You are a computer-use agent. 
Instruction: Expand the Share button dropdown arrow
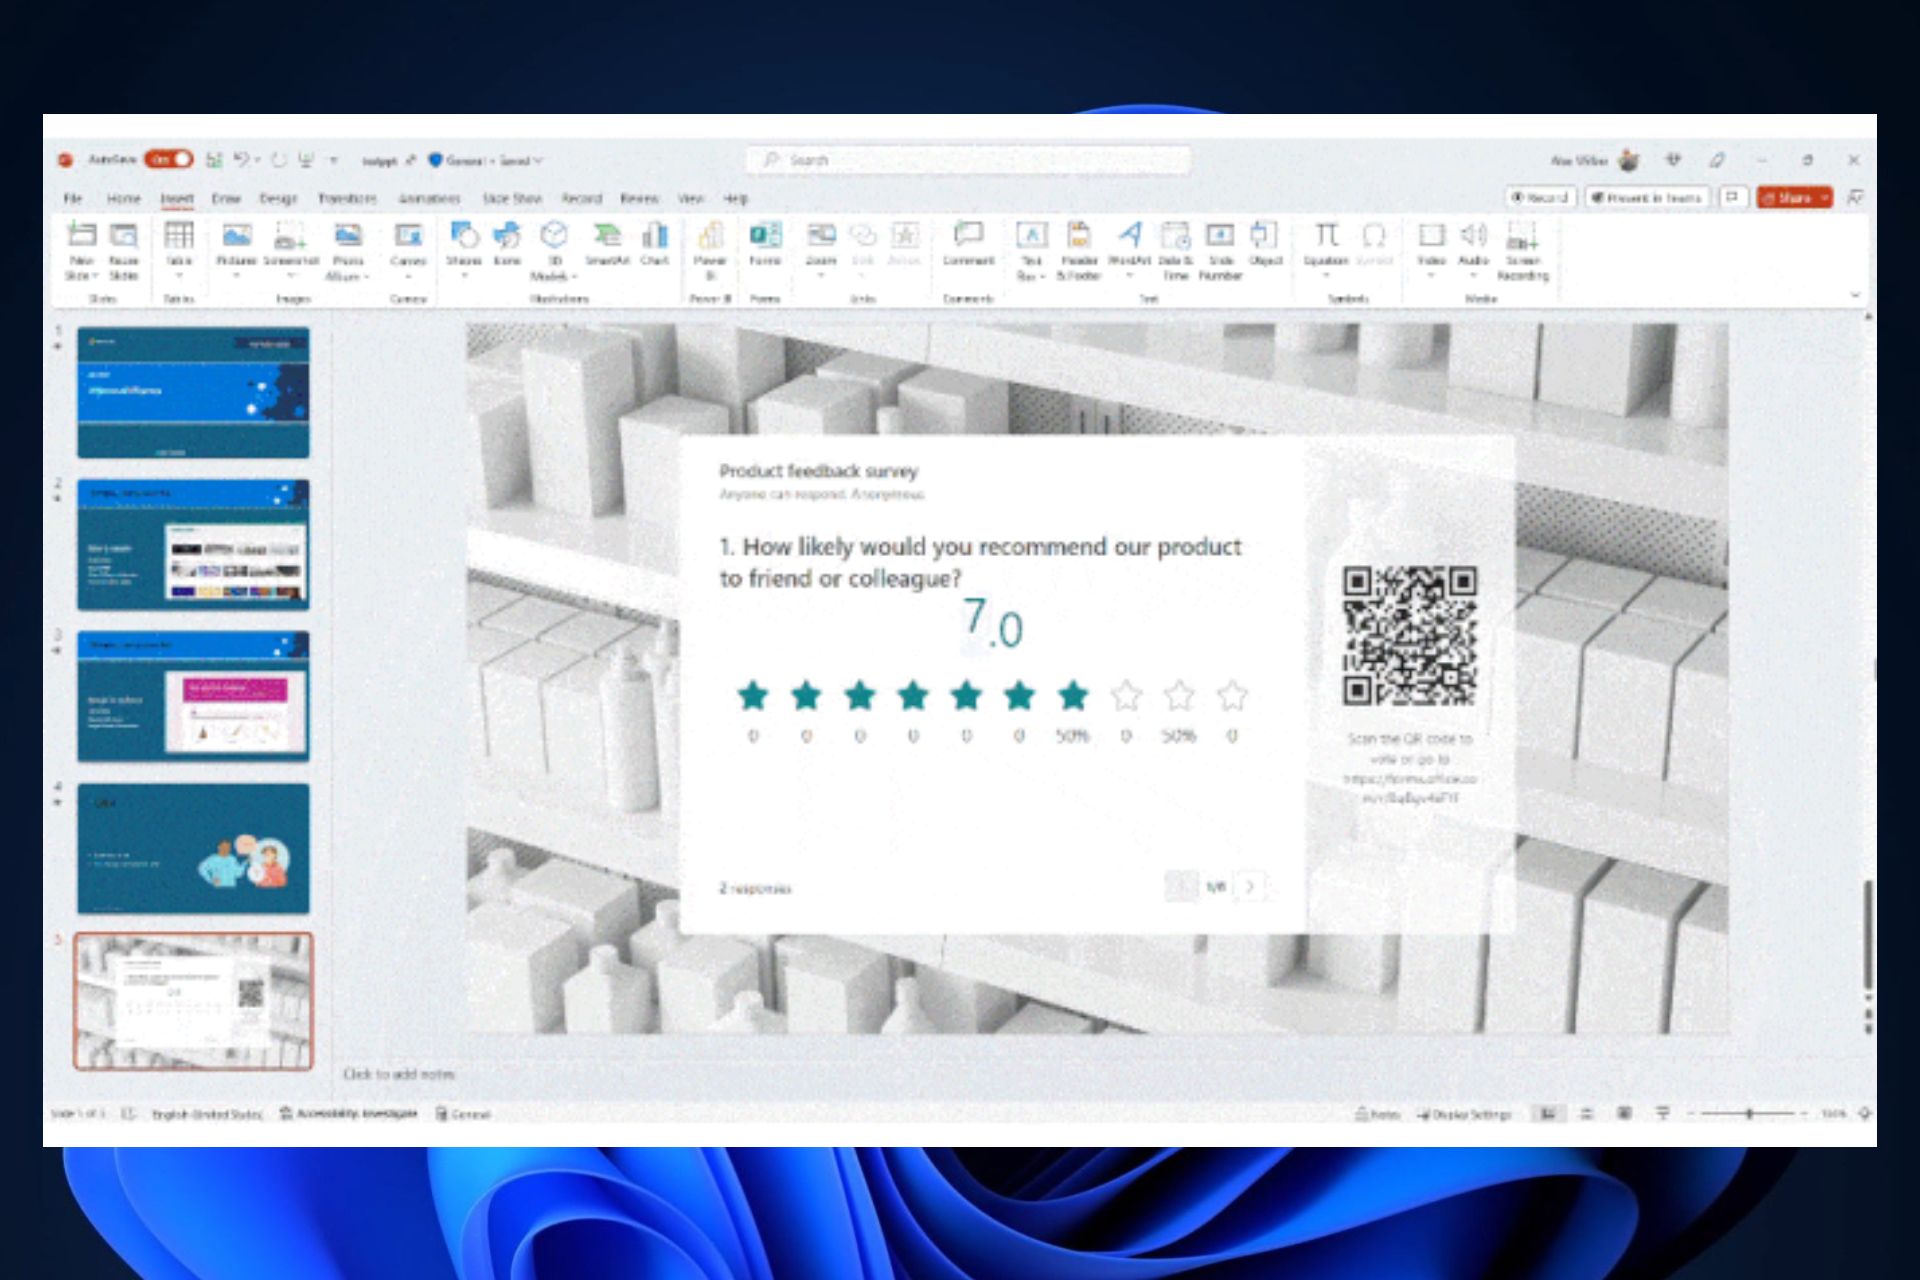tap(1825, 198)
